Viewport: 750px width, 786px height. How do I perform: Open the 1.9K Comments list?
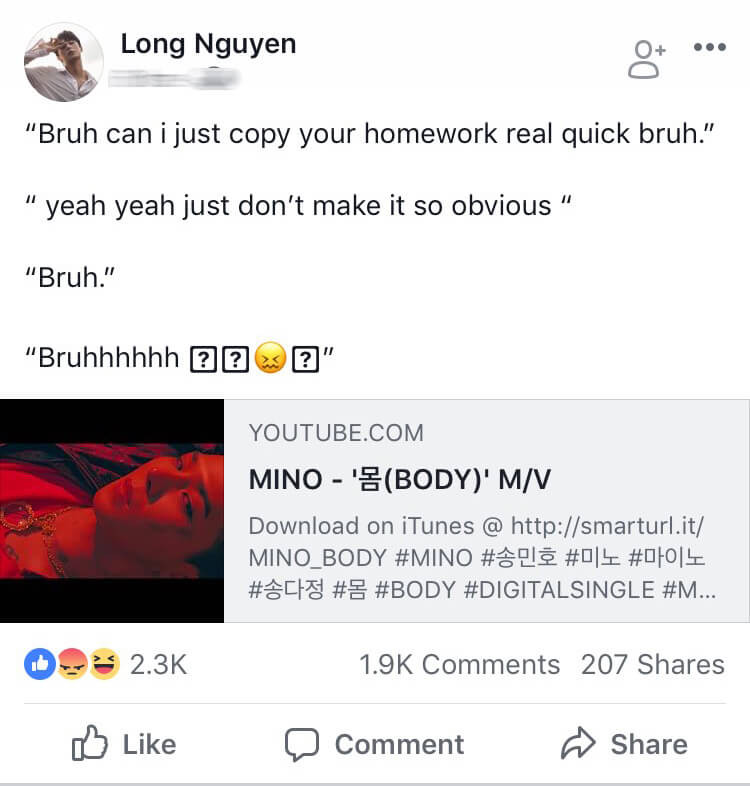[x=459, y=665]
